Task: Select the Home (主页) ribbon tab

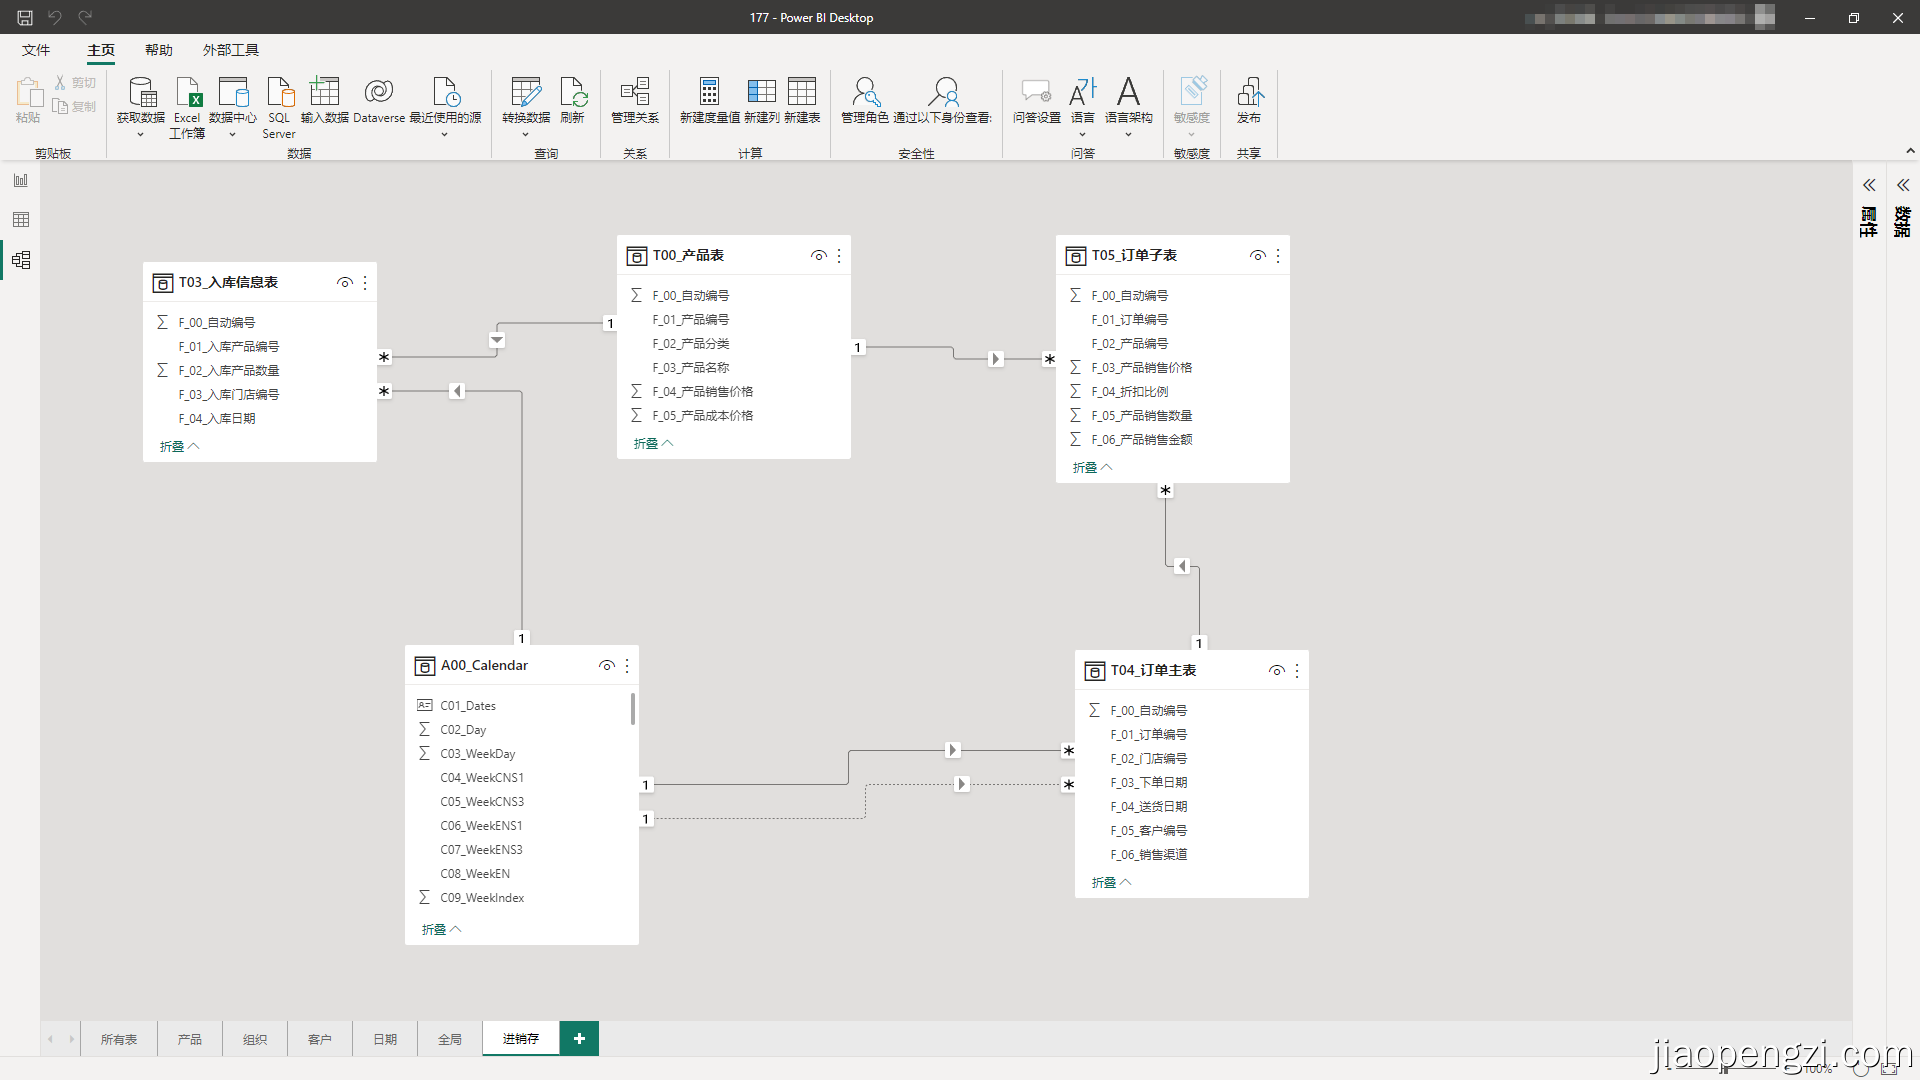Action: 101,50
